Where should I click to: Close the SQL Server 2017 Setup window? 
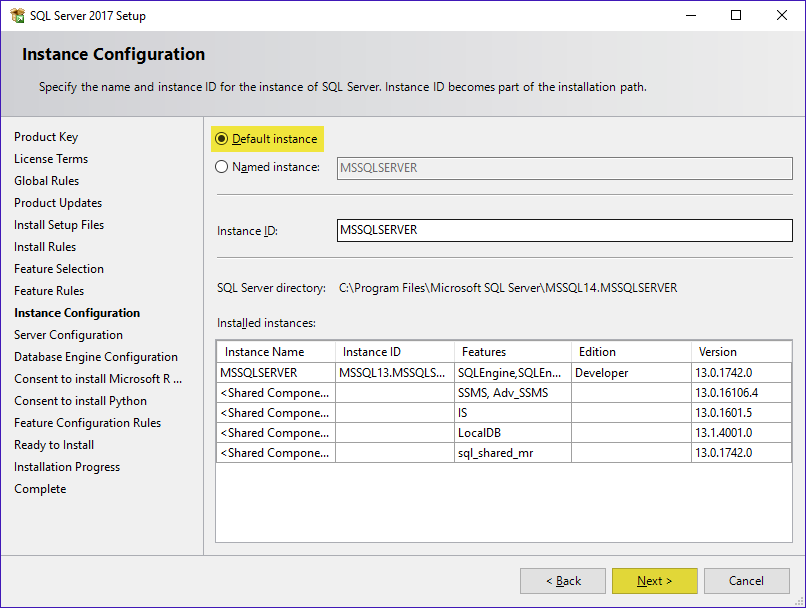click(782, 15)
